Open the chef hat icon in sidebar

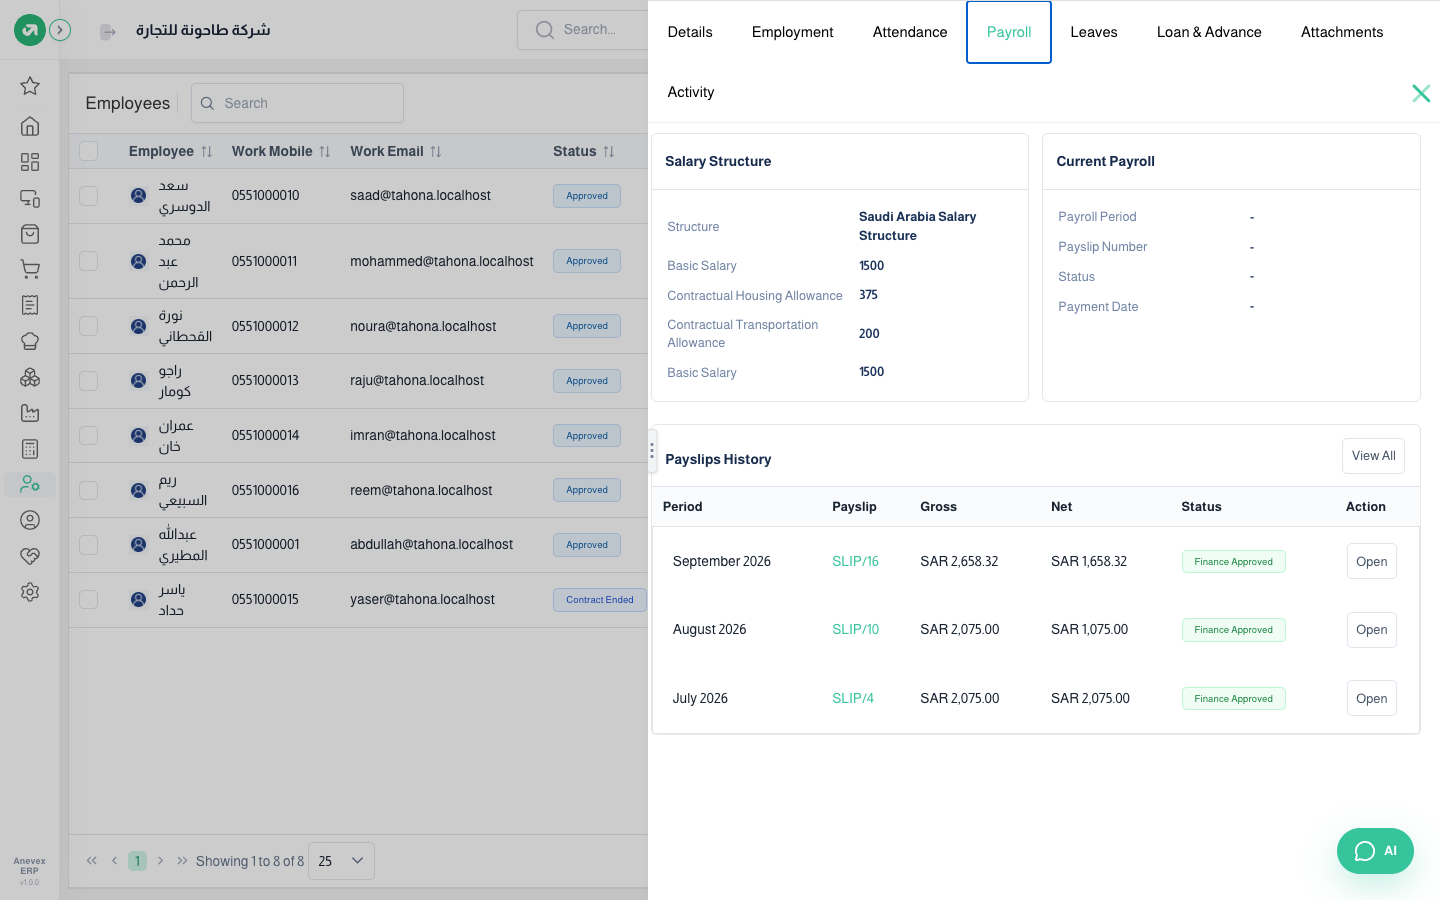(30, 341)
